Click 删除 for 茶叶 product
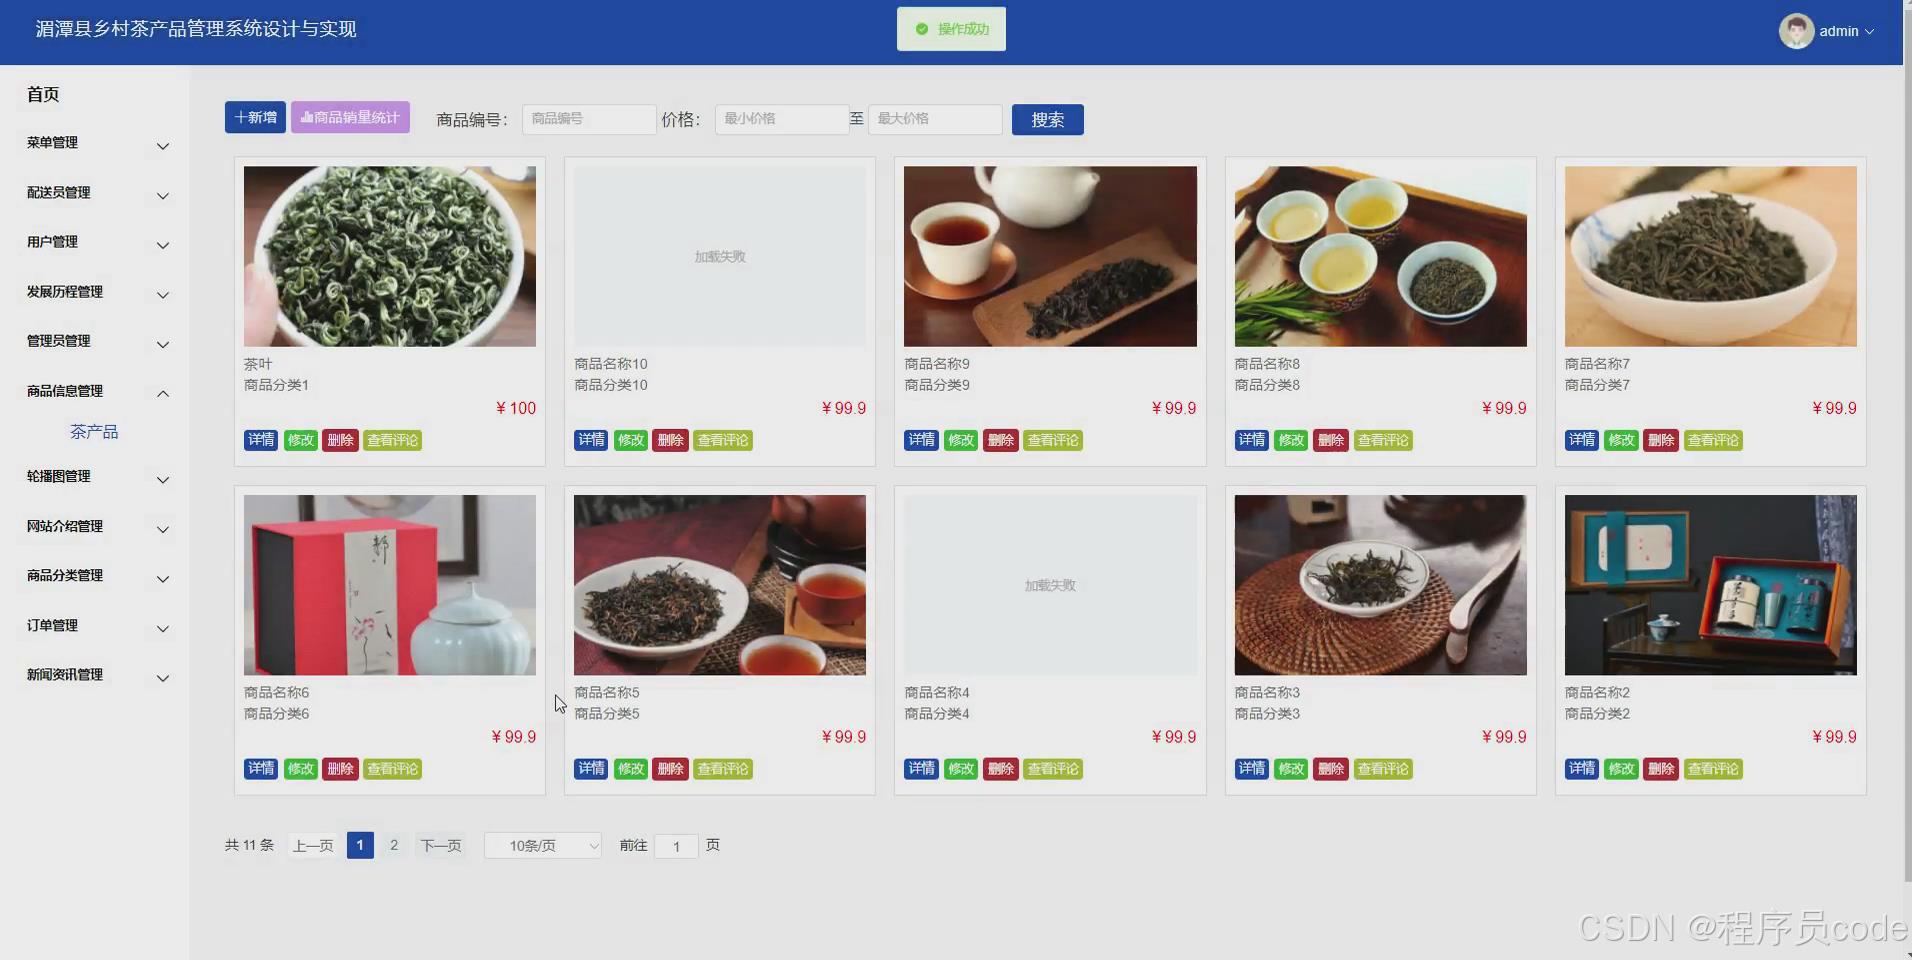 point(340,440)
